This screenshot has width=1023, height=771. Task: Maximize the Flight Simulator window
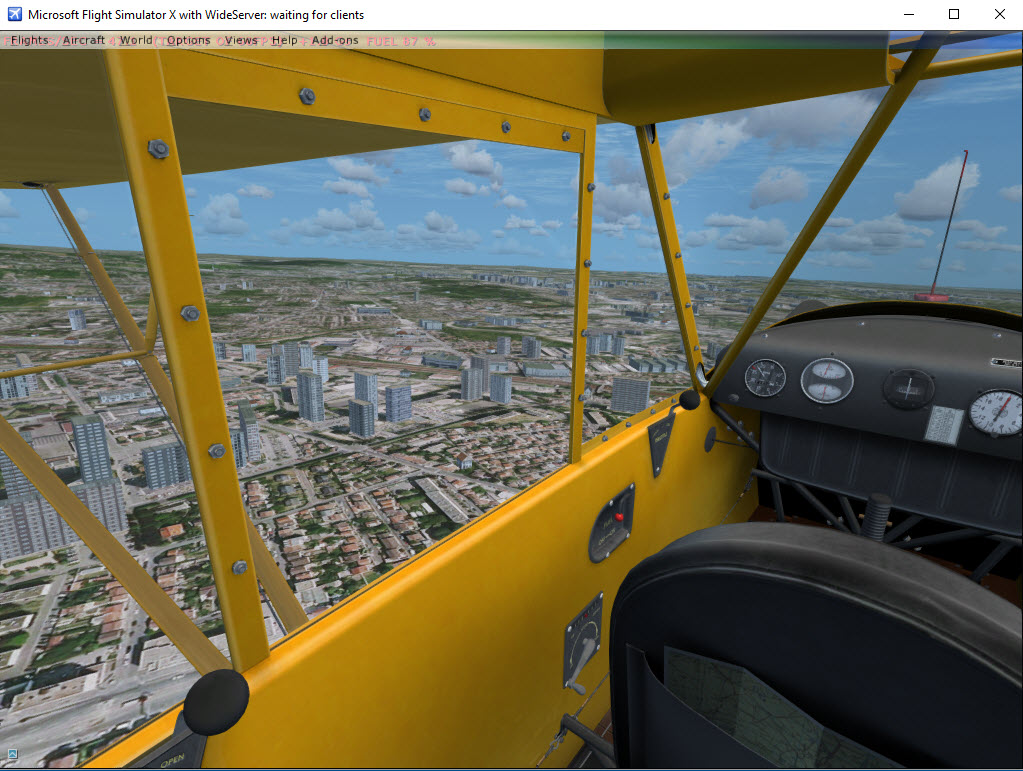point(954,14)
